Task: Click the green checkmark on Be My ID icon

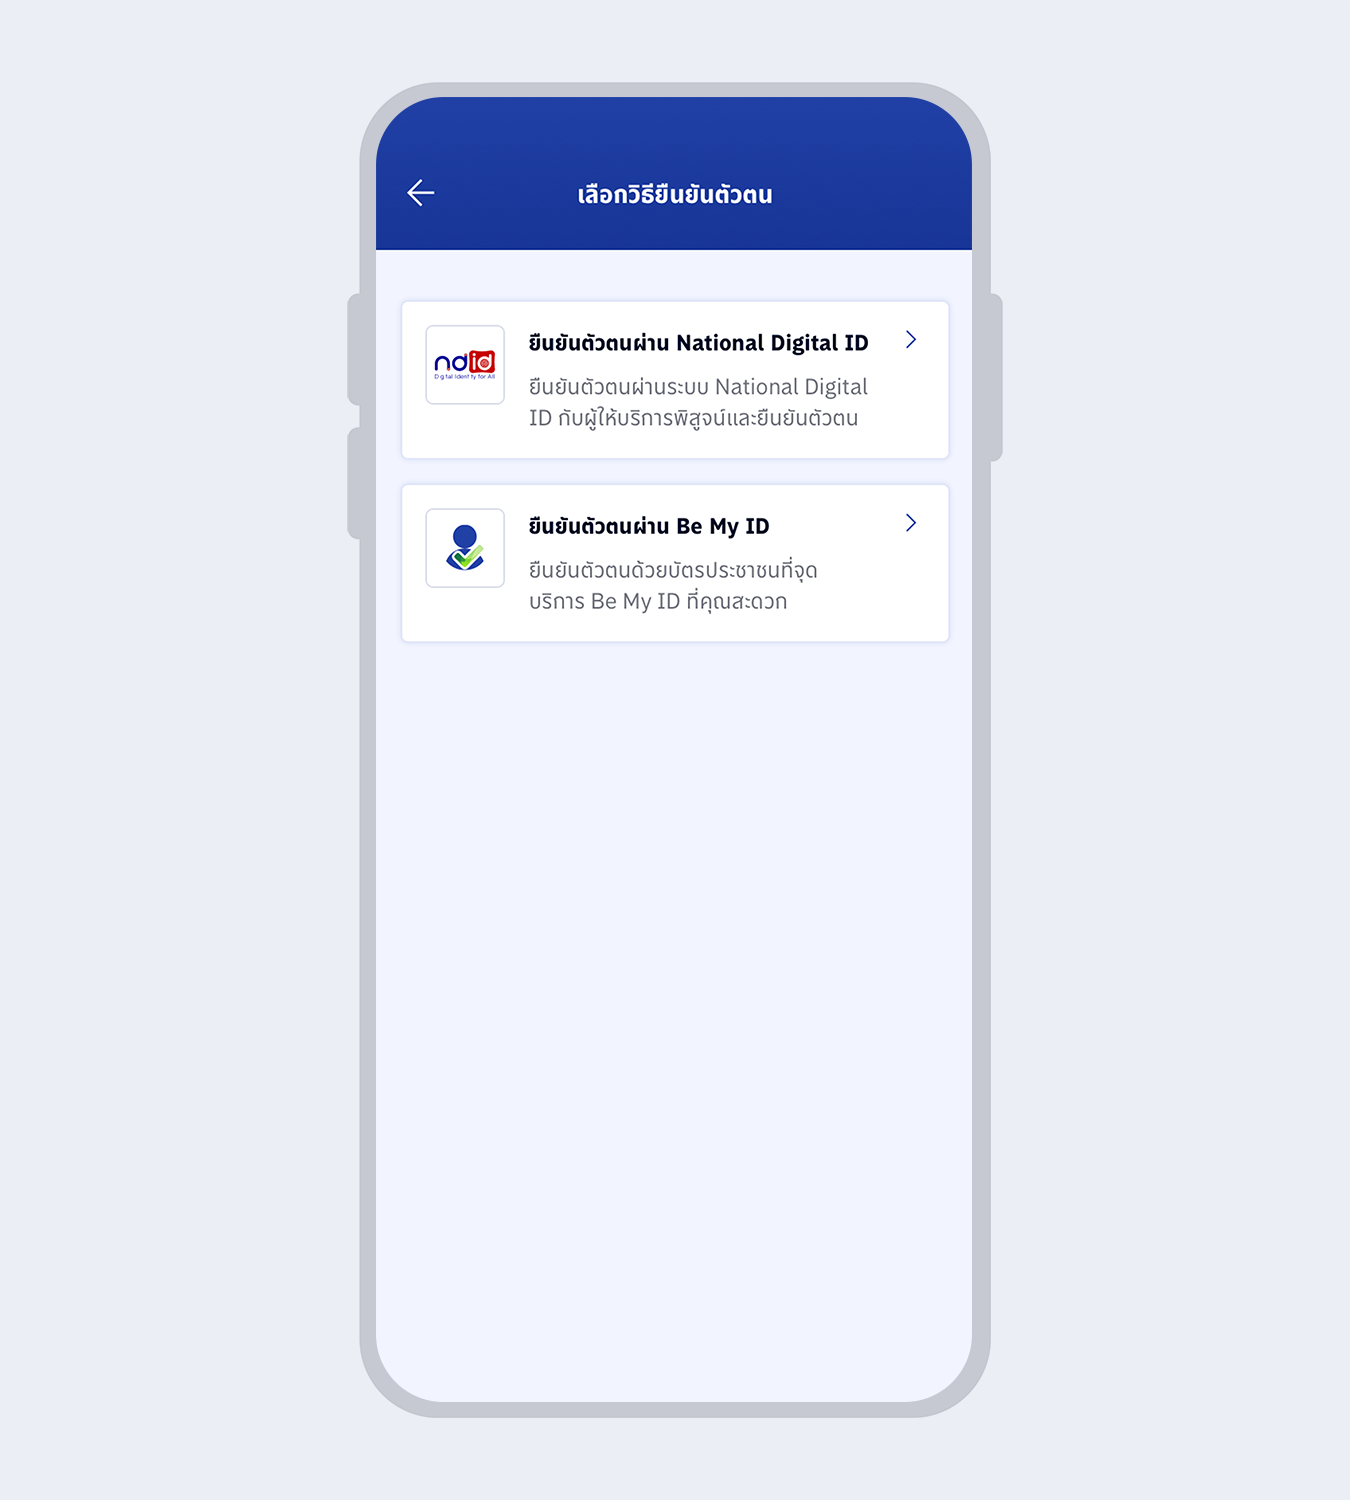Action: pyautogui.click(x=468, y=556)
